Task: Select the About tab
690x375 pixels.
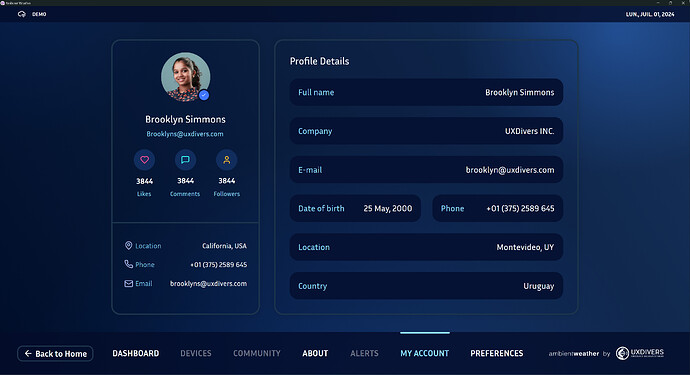Action: (x=315, y=353)
